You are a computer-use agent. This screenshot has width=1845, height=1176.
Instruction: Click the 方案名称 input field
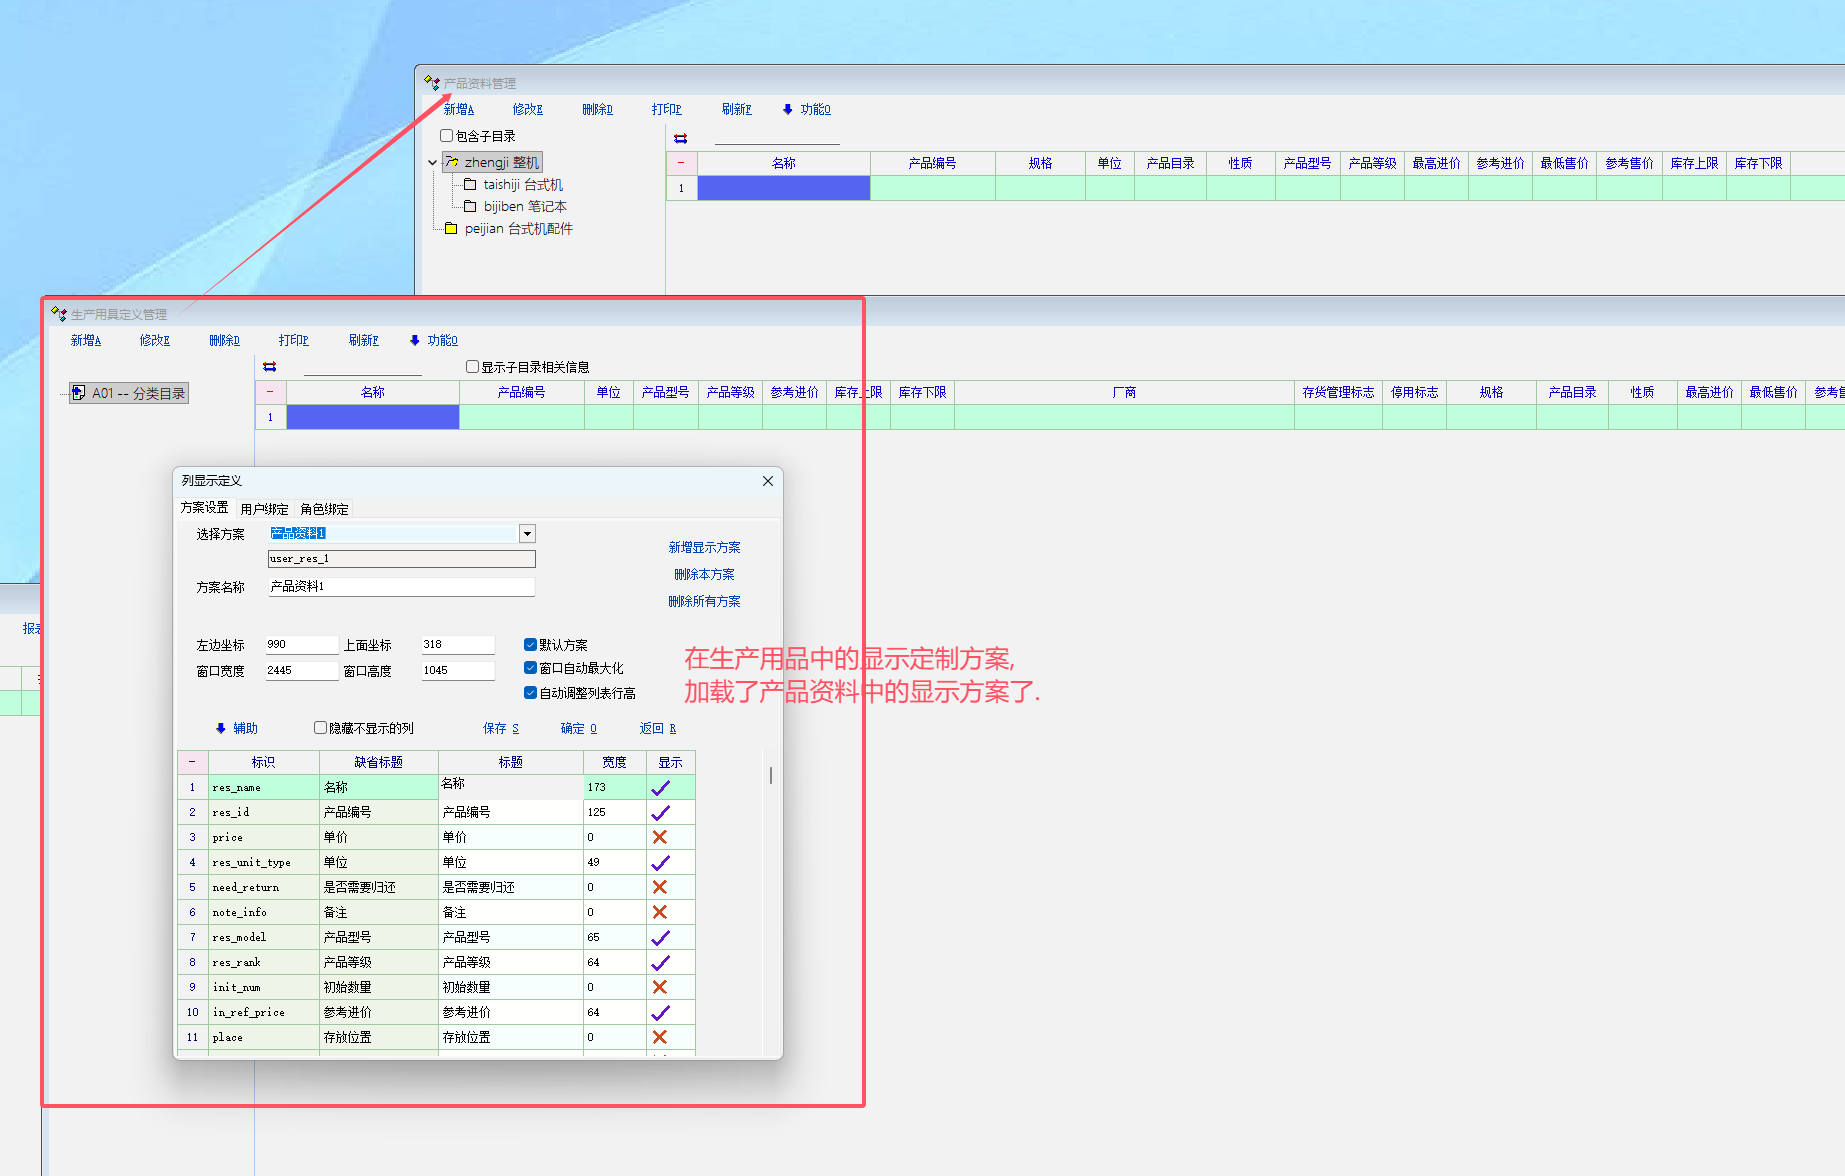(401, 587)
